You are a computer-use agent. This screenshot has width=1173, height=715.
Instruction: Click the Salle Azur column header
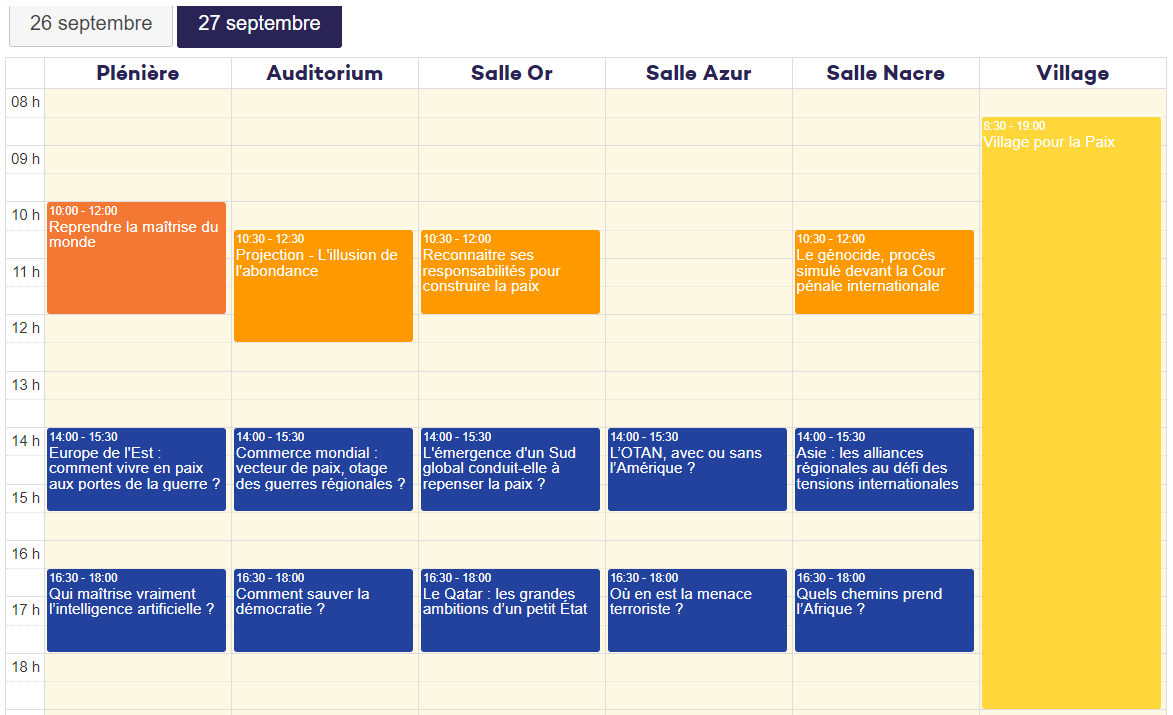click(x=698, y=73)
